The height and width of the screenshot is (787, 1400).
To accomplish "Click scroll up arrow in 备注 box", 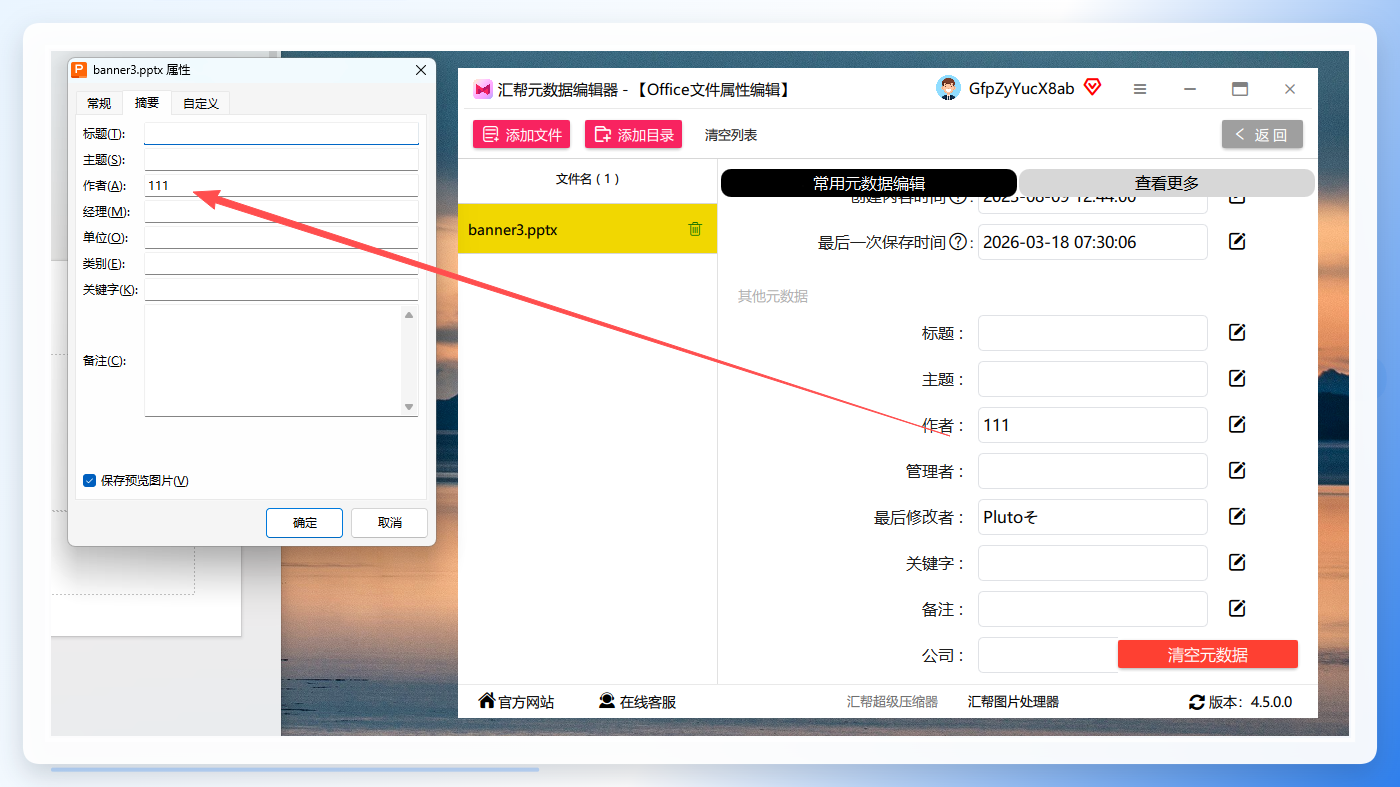I will [409, 315].
